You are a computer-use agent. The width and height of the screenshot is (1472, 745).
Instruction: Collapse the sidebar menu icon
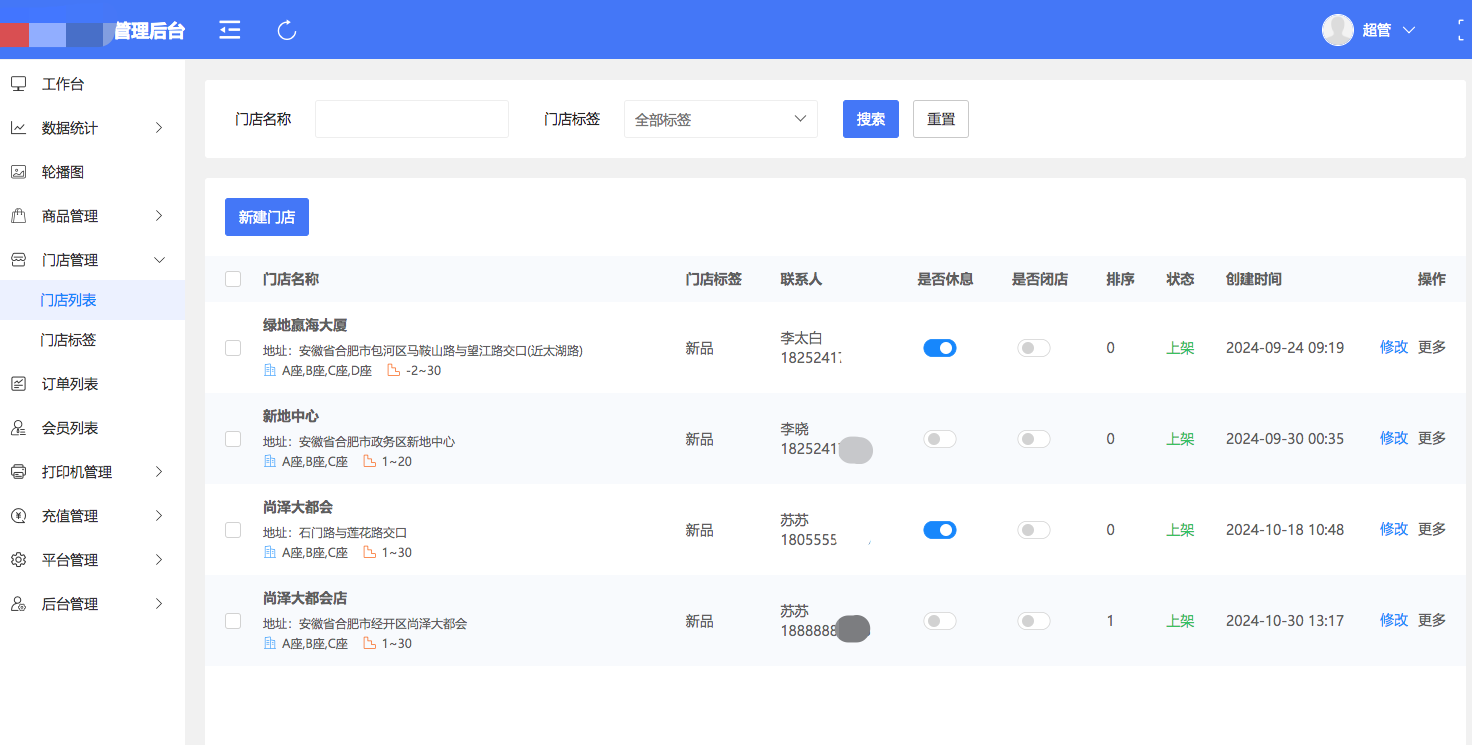pos(230,30)
